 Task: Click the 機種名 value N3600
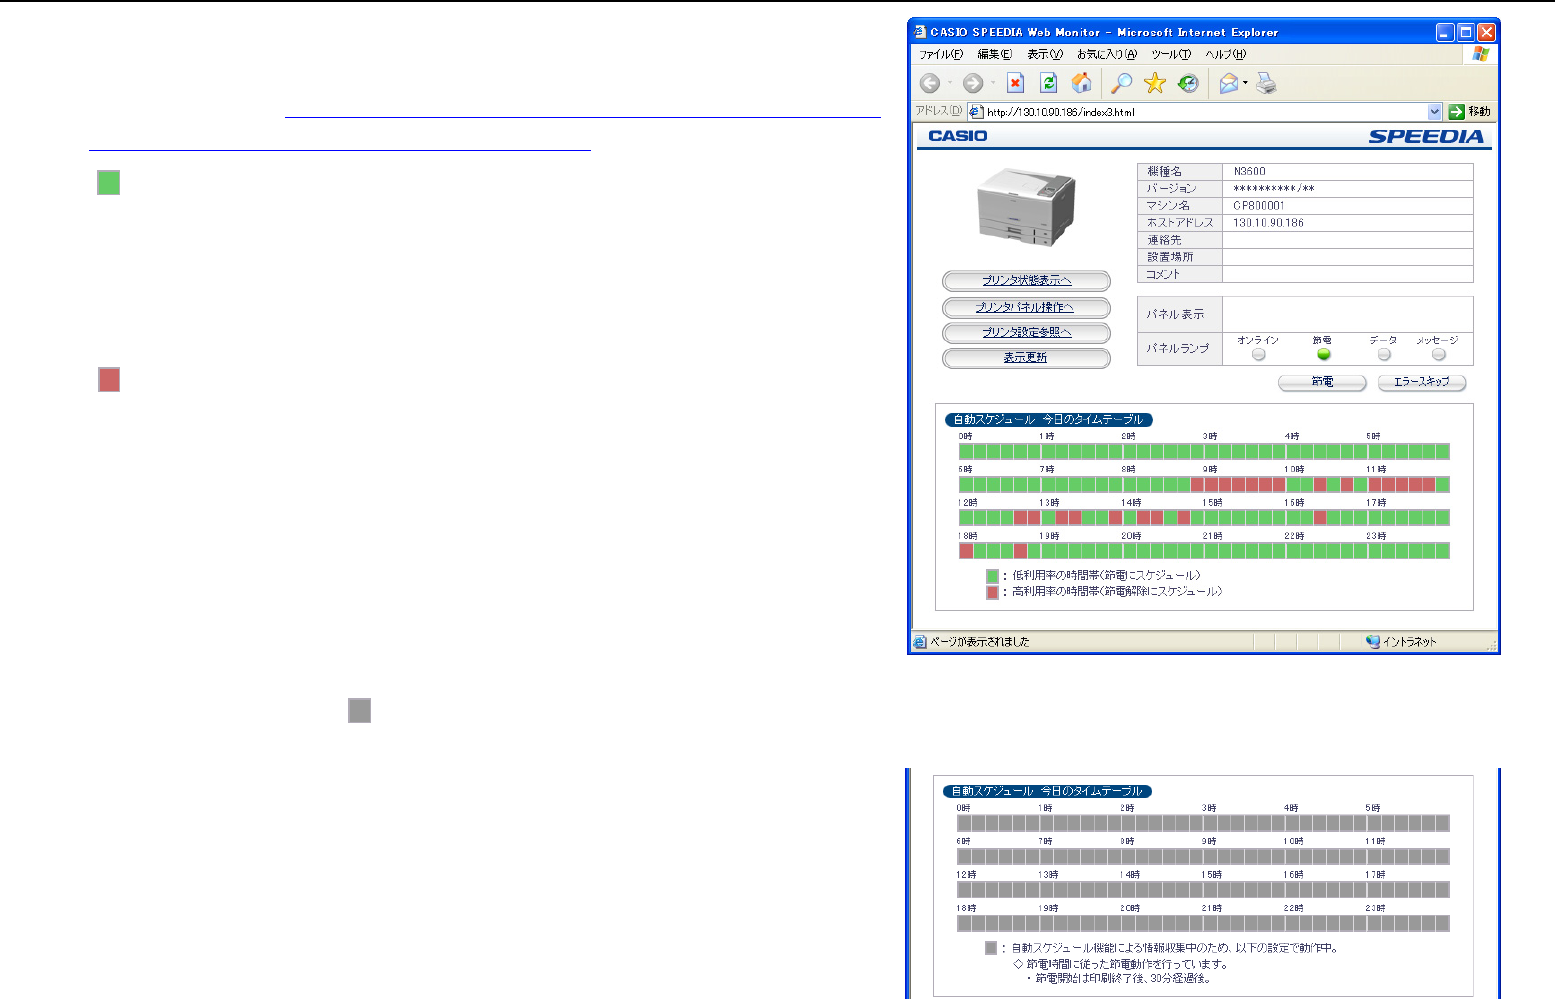pyautogui.click(x=1249, y=172)
